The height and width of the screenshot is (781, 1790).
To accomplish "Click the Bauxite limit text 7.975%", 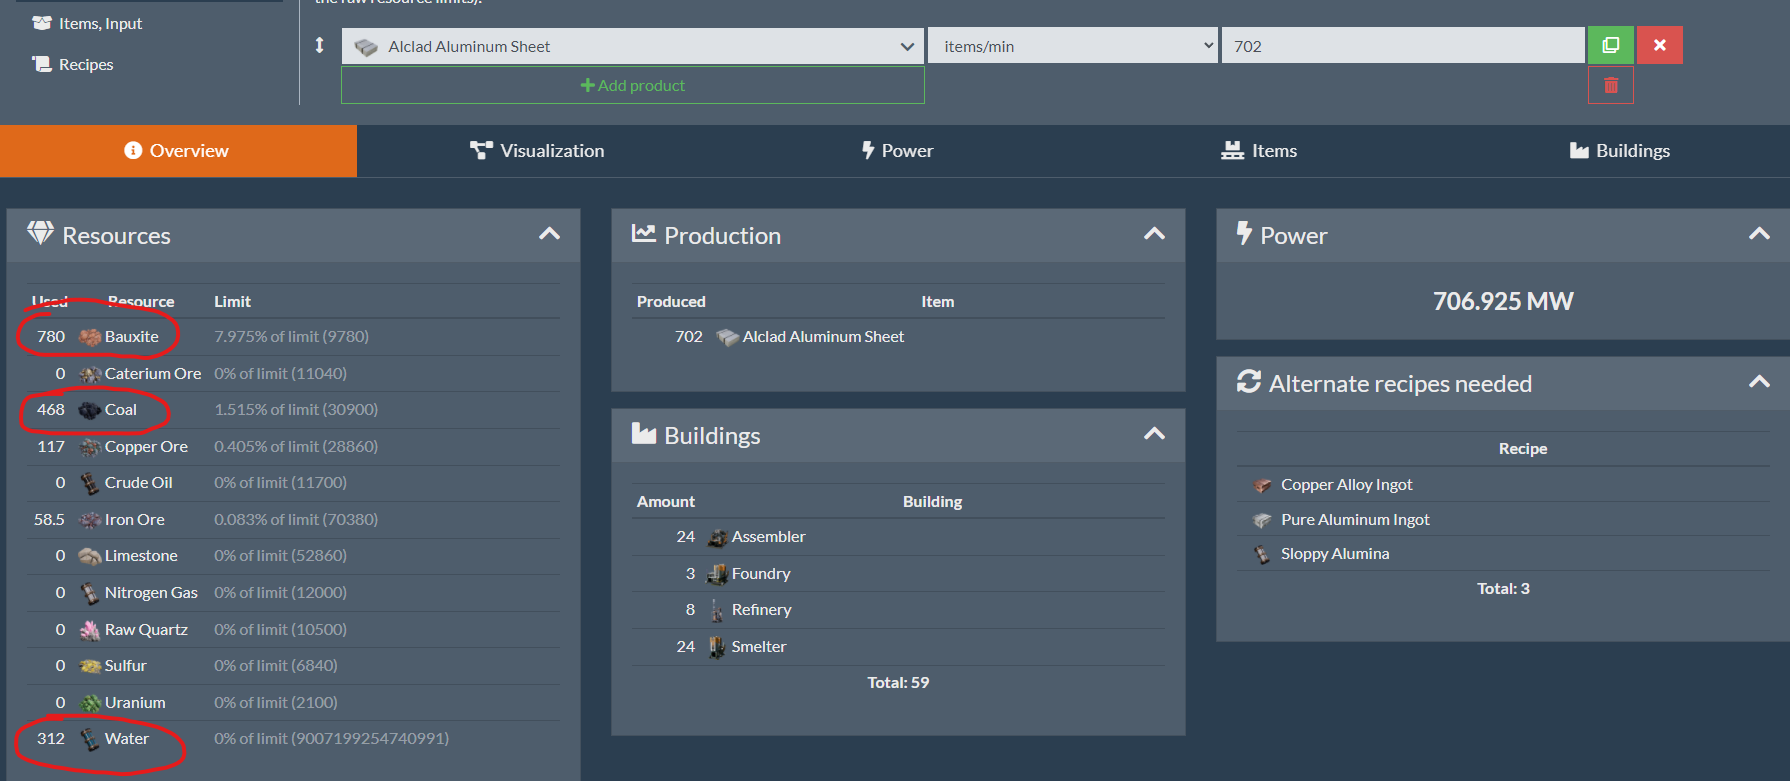I will [x=291, y=337].
